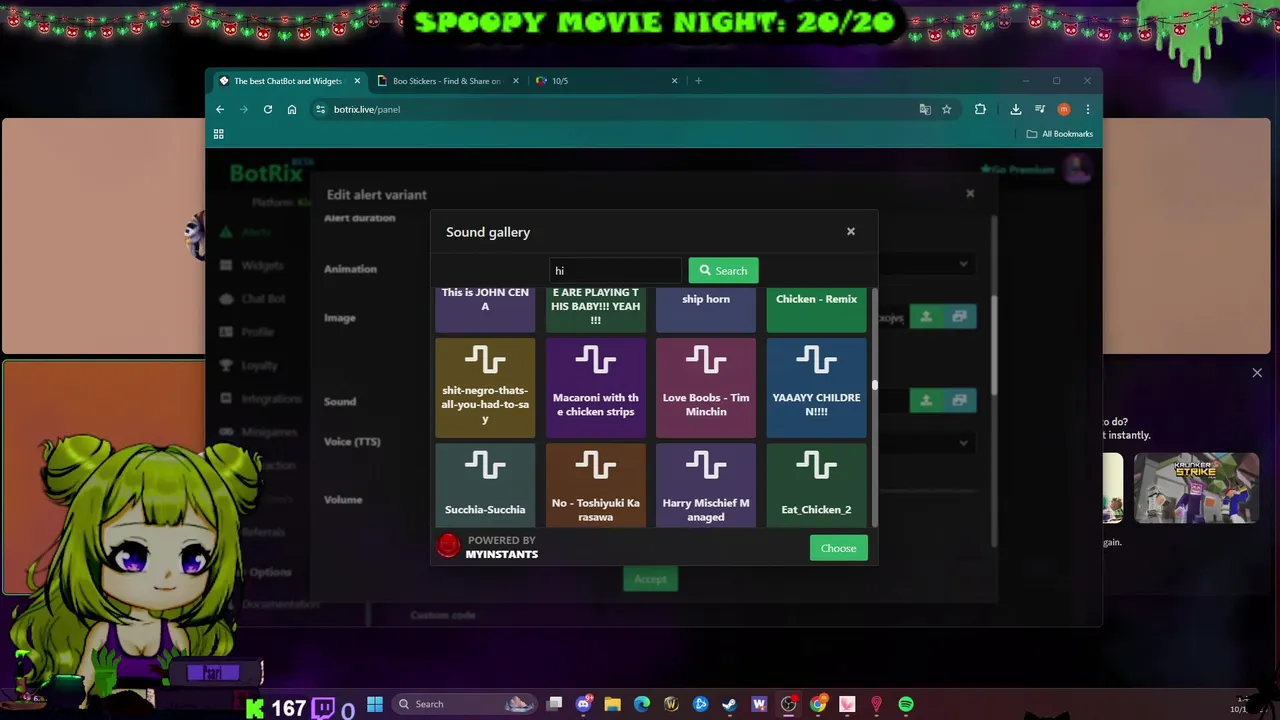Viewport: 1280px width, 720px height.
Task: Close the Edit alert variant dialog
Action: (970, 193)
